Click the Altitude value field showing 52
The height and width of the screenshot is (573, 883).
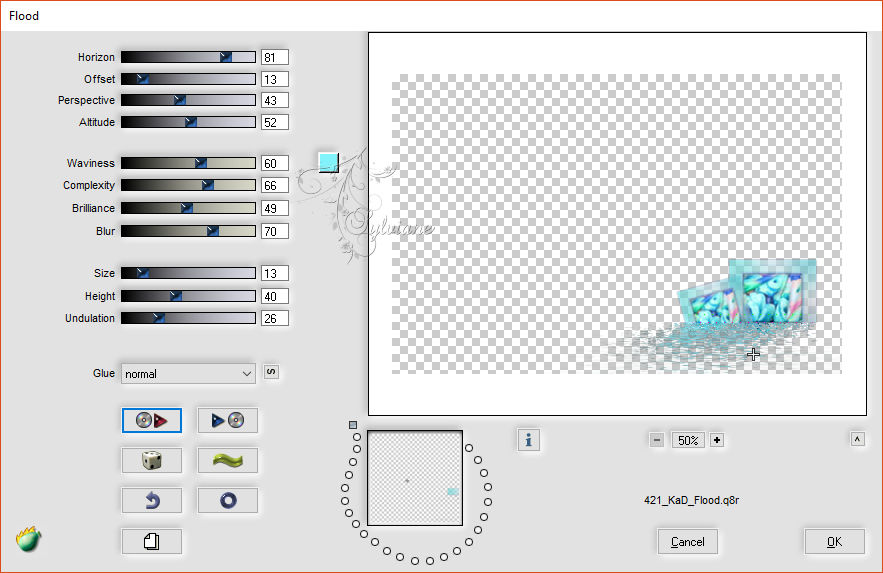coord(275,122)
